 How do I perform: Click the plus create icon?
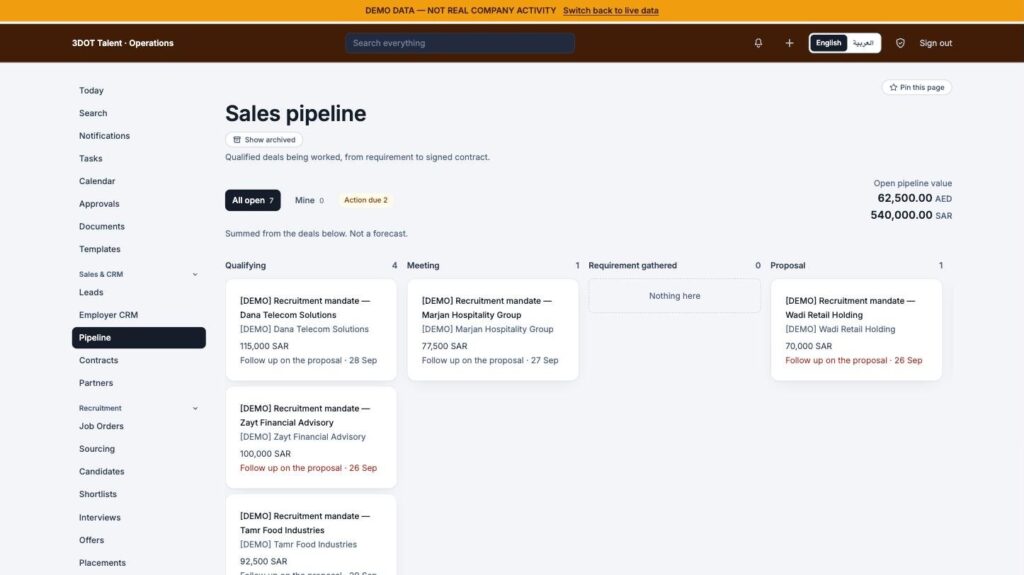(789, 43)
